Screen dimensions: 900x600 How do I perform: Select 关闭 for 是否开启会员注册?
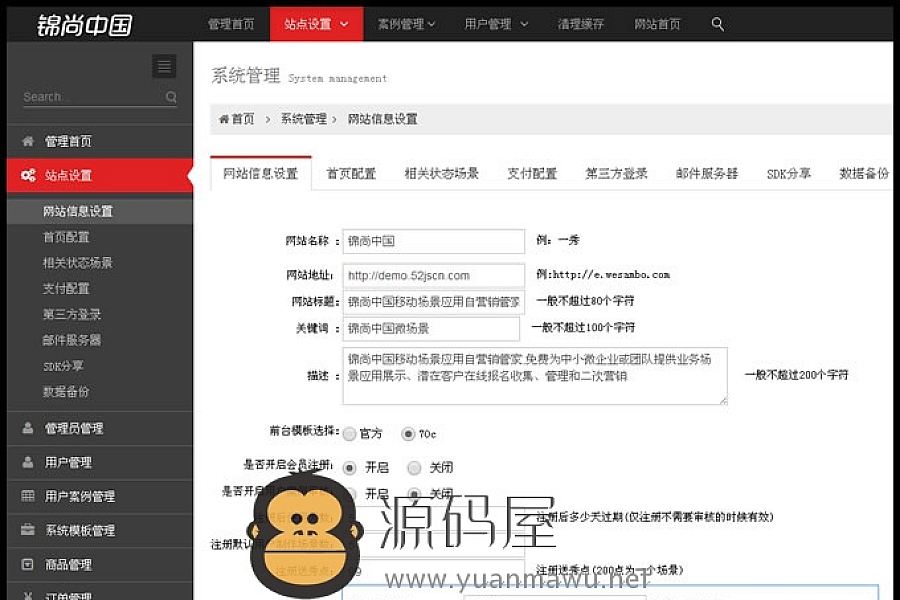414,468
